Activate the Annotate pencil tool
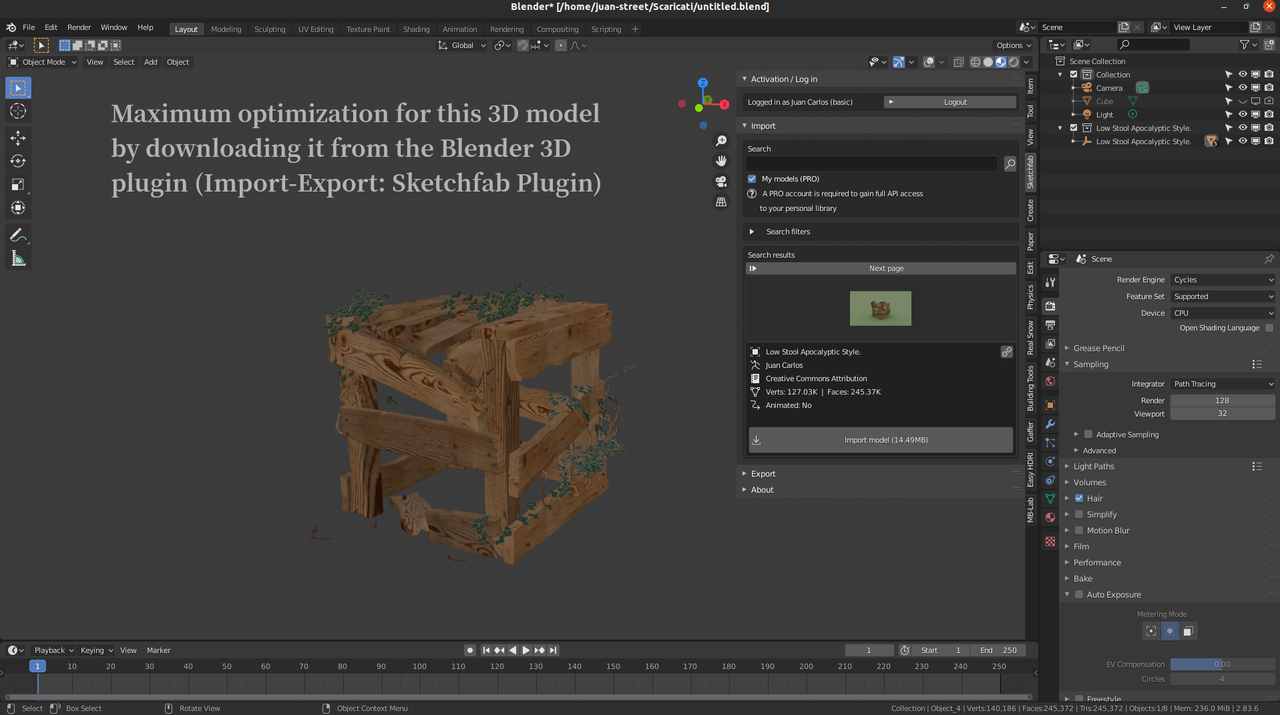The image size is (1280, 715). (18, 235)
